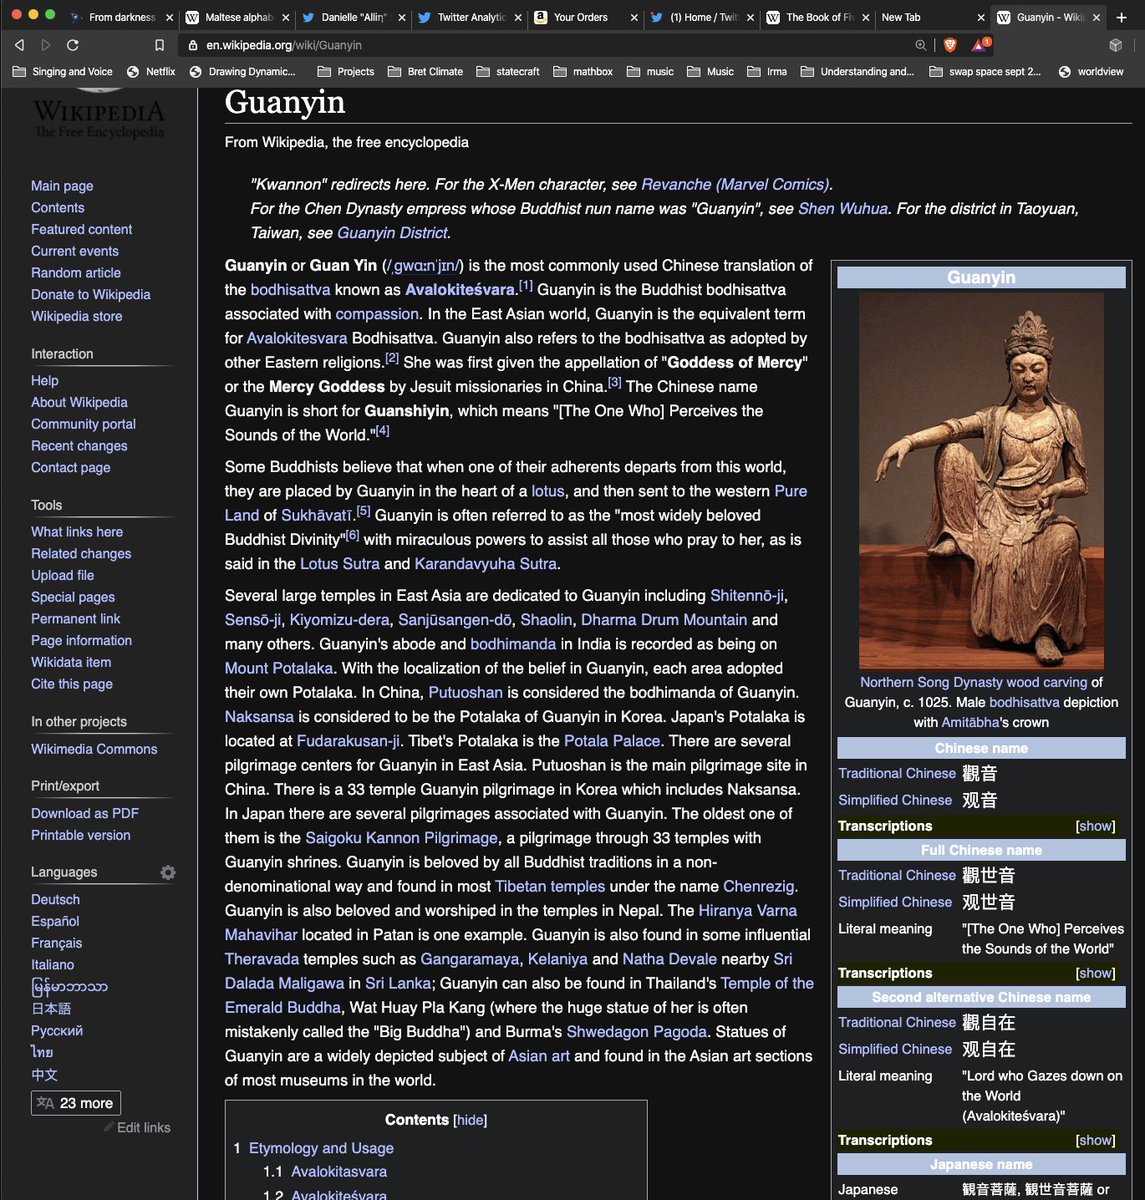This screenshot has width=1145, height=1200.
Task: Open the mathbox bookmarks folder
Action: 583,72
